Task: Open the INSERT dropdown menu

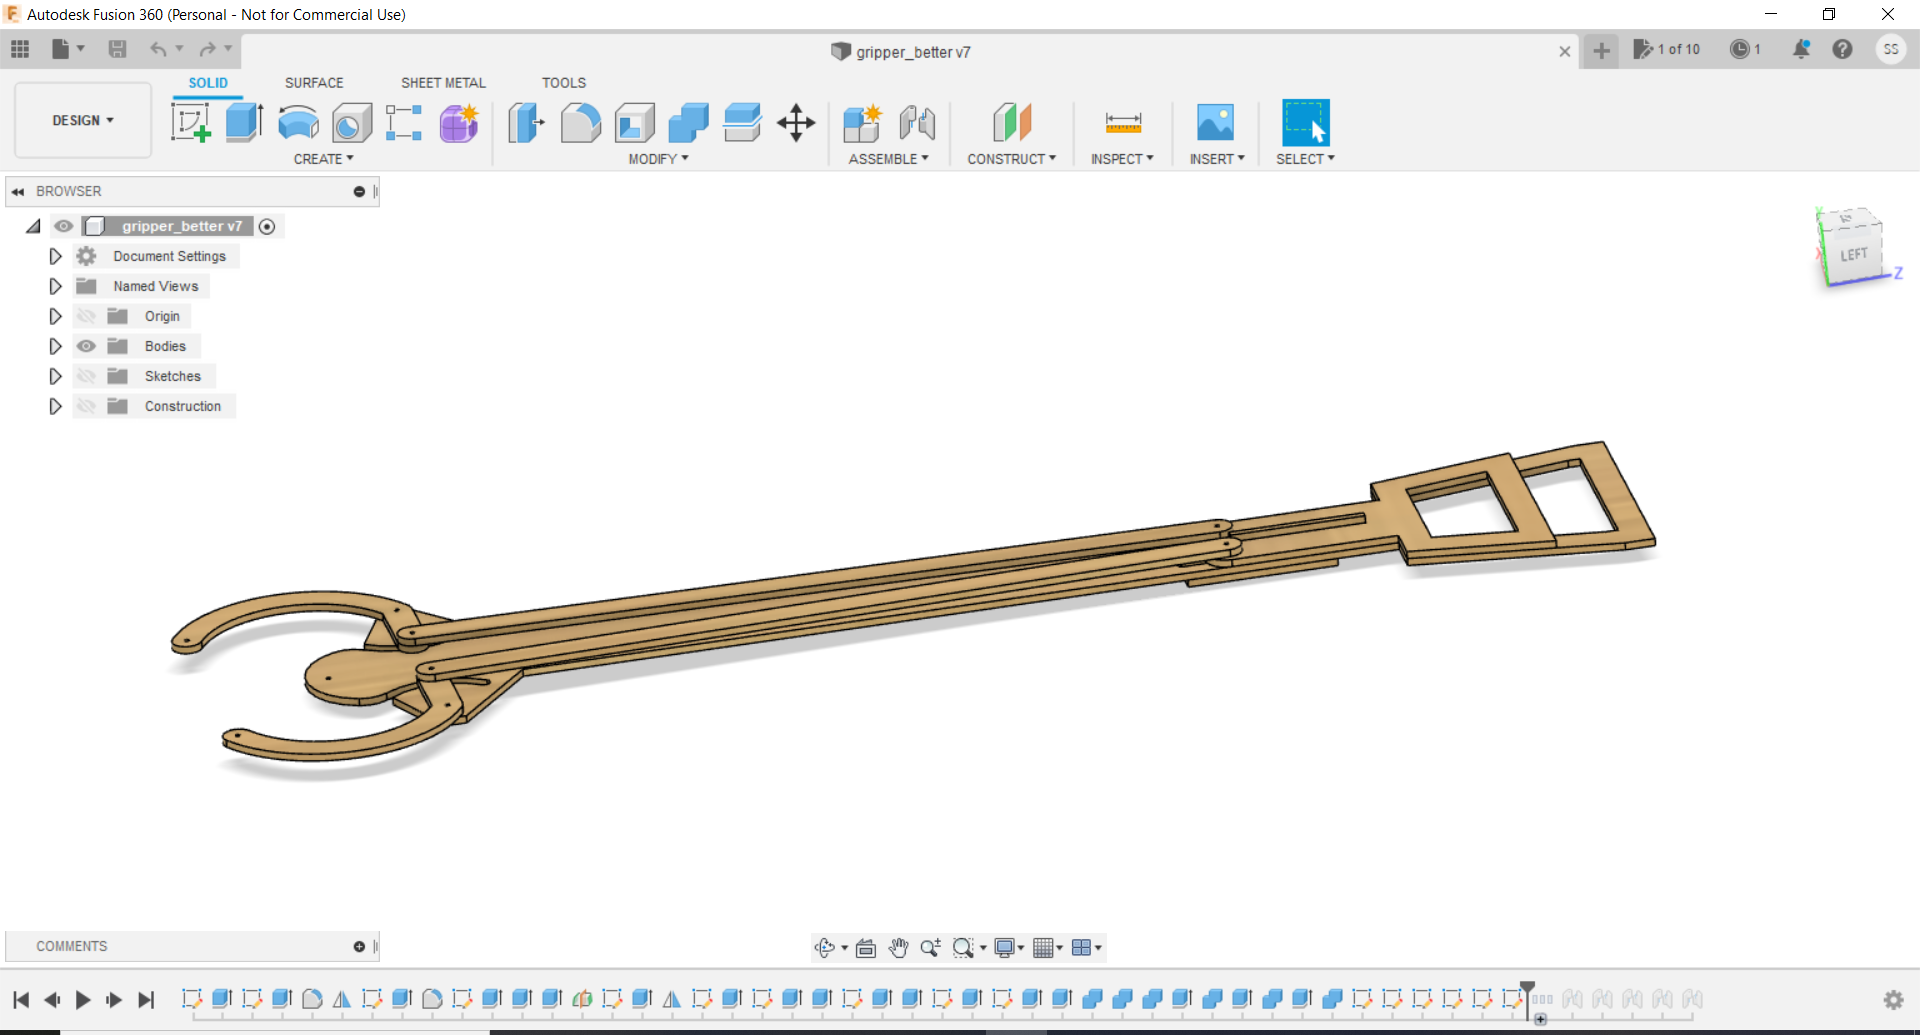Action: coord(1217,159)
